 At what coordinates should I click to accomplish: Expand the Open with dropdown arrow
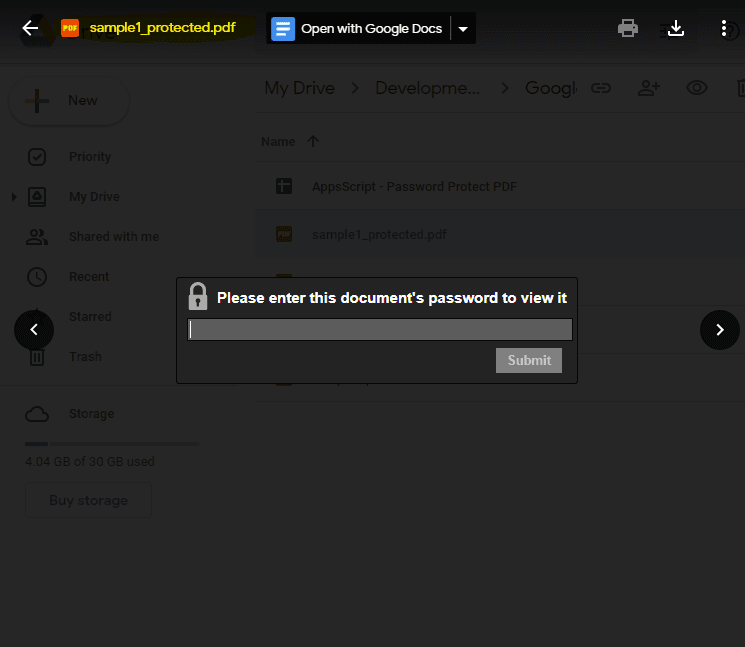tap(463, 29)
